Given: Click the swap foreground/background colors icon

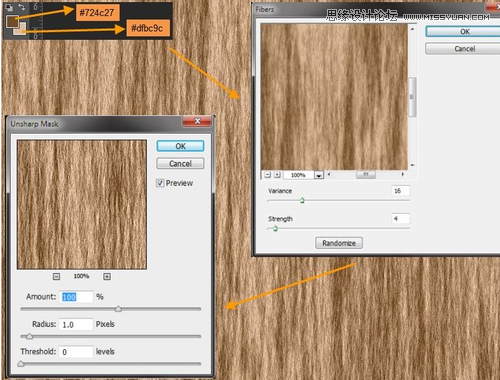Looking at the screenshot, I should pyautogui.click(x=22, y=7).
